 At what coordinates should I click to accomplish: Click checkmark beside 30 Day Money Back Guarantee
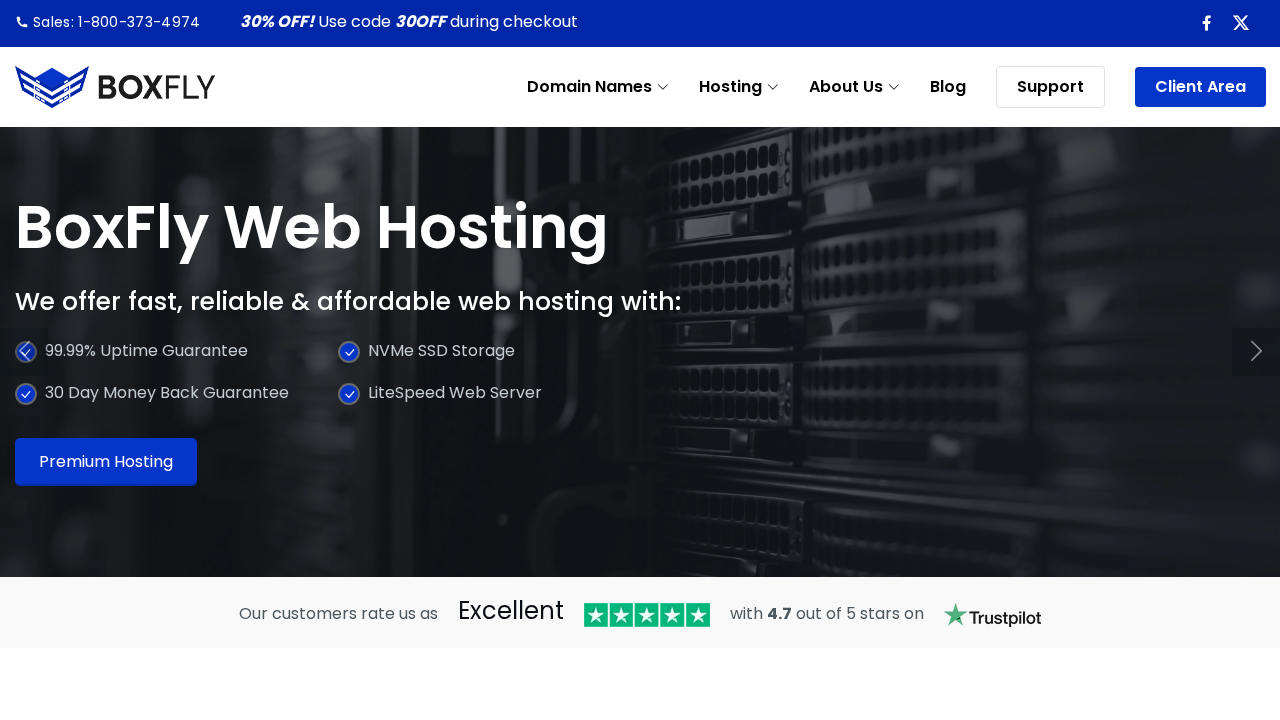click(26, 394)
